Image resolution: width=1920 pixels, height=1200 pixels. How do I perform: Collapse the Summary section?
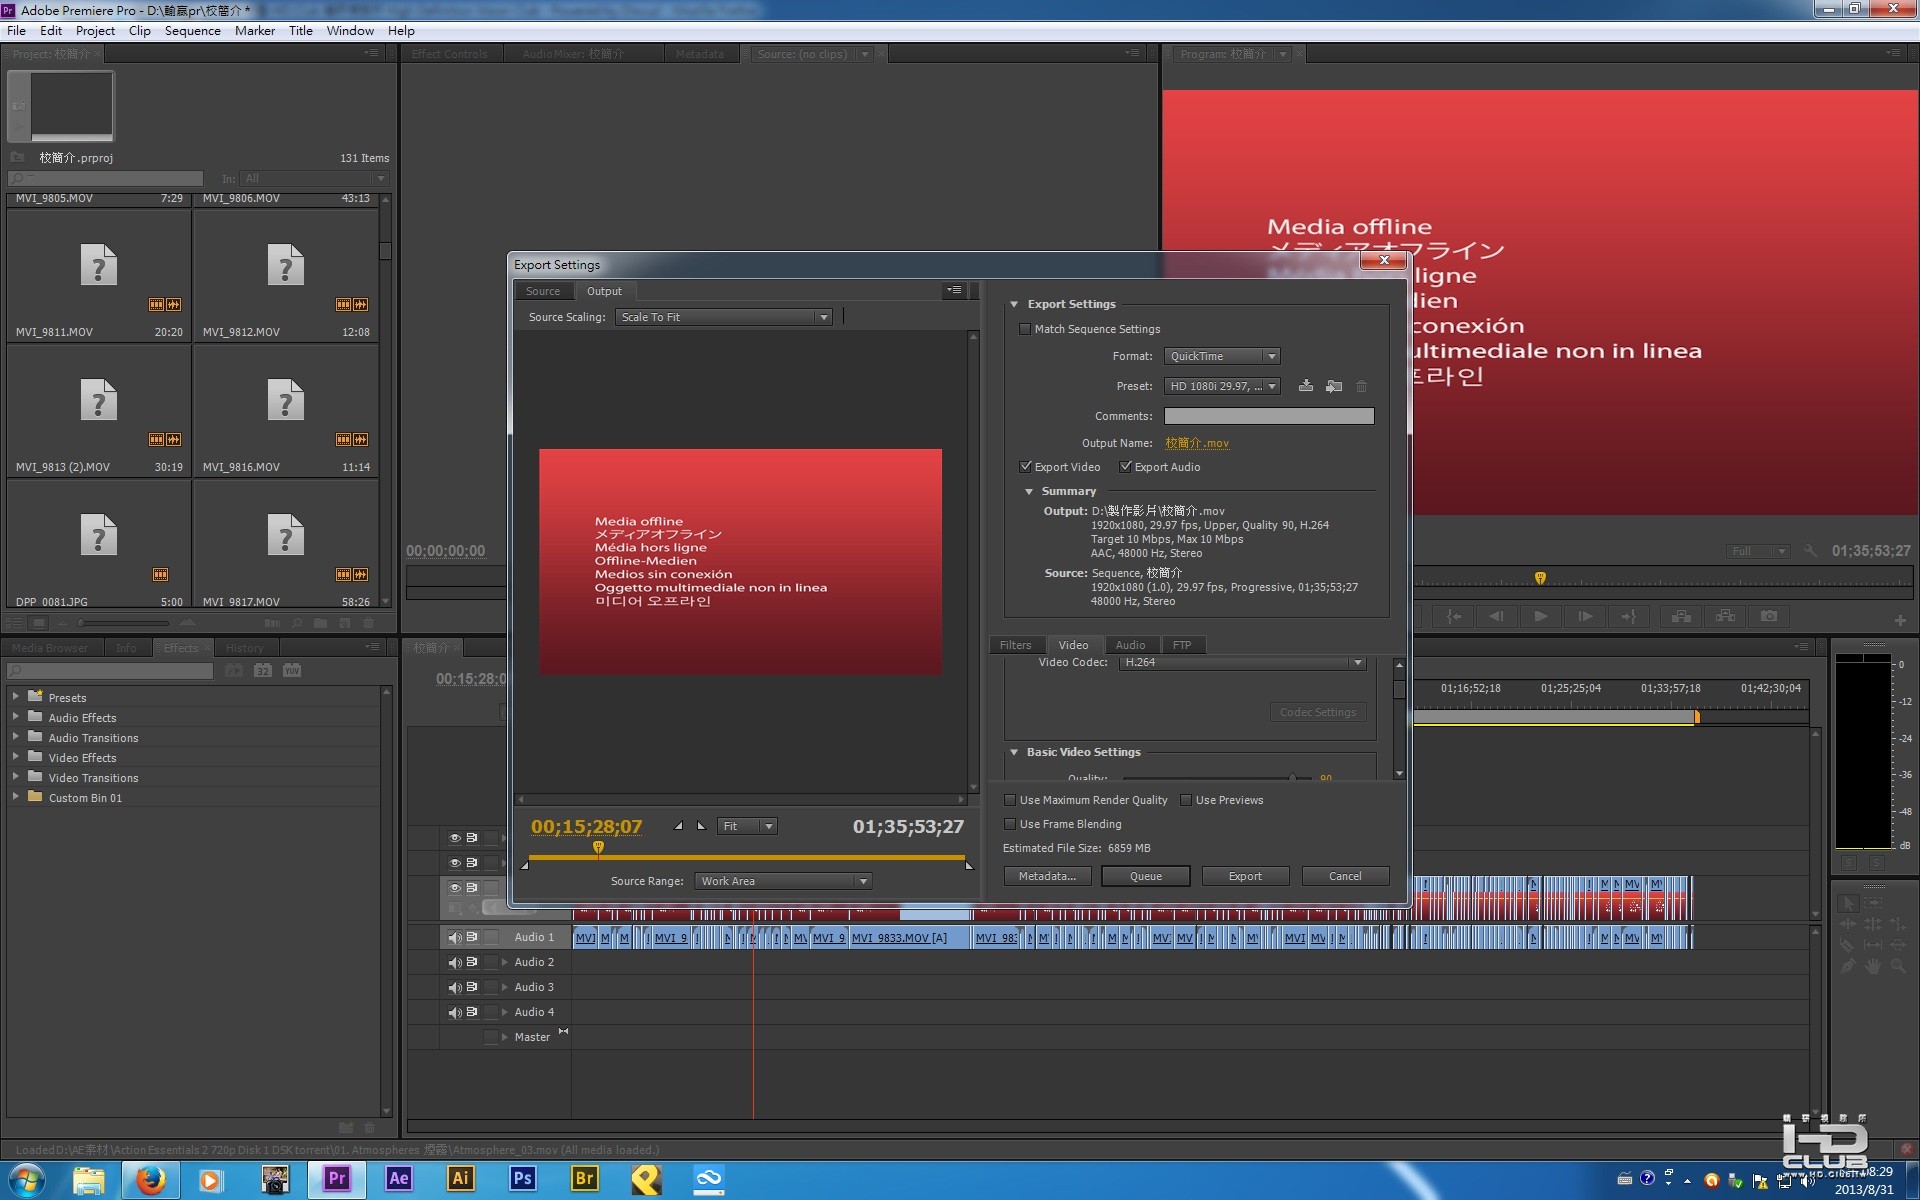click(x=1028, y=491)
